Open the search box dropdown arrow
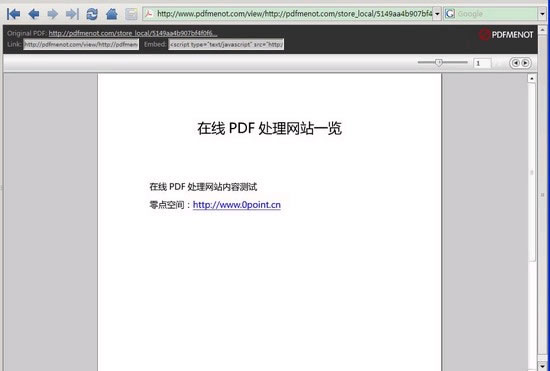This screenshot has height=371, width=550. coord(542,14)
